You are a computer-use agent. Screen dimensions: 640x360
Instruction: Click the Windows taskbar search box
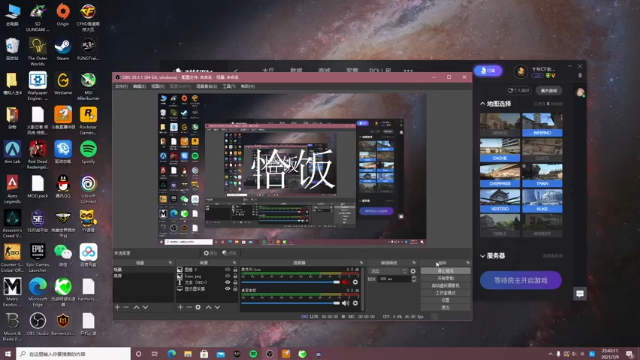coord(73,353)
